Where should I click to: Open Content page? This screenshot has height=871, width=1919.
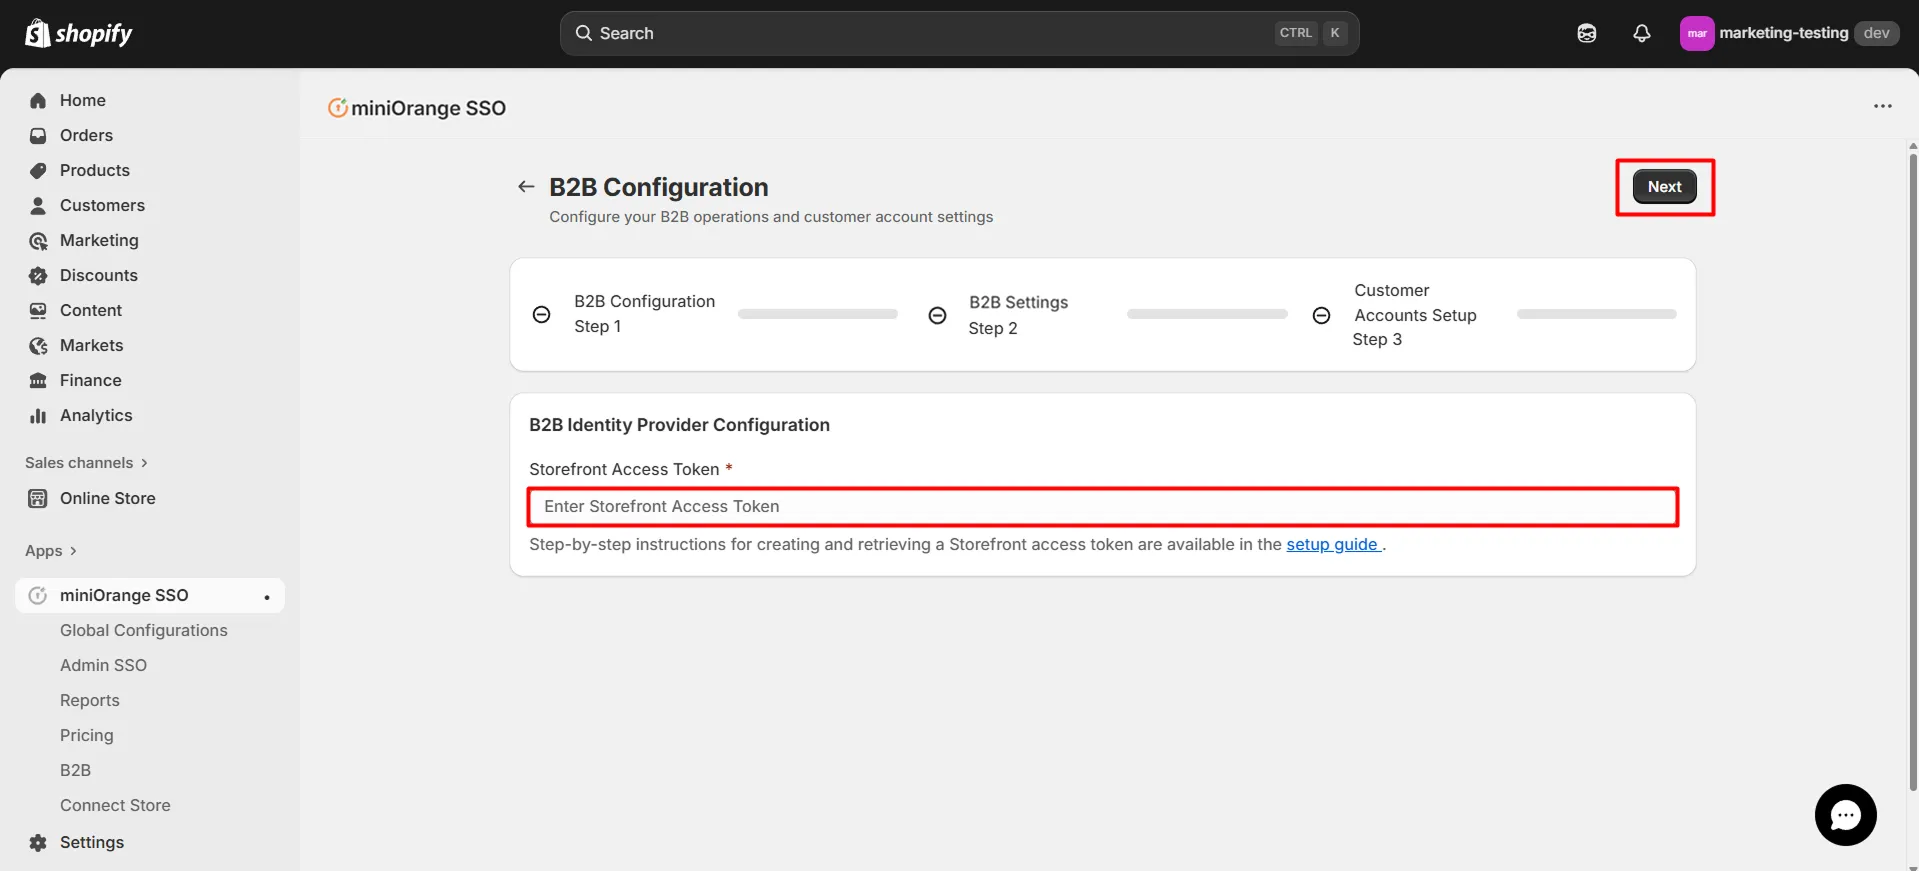pos(91,310)
